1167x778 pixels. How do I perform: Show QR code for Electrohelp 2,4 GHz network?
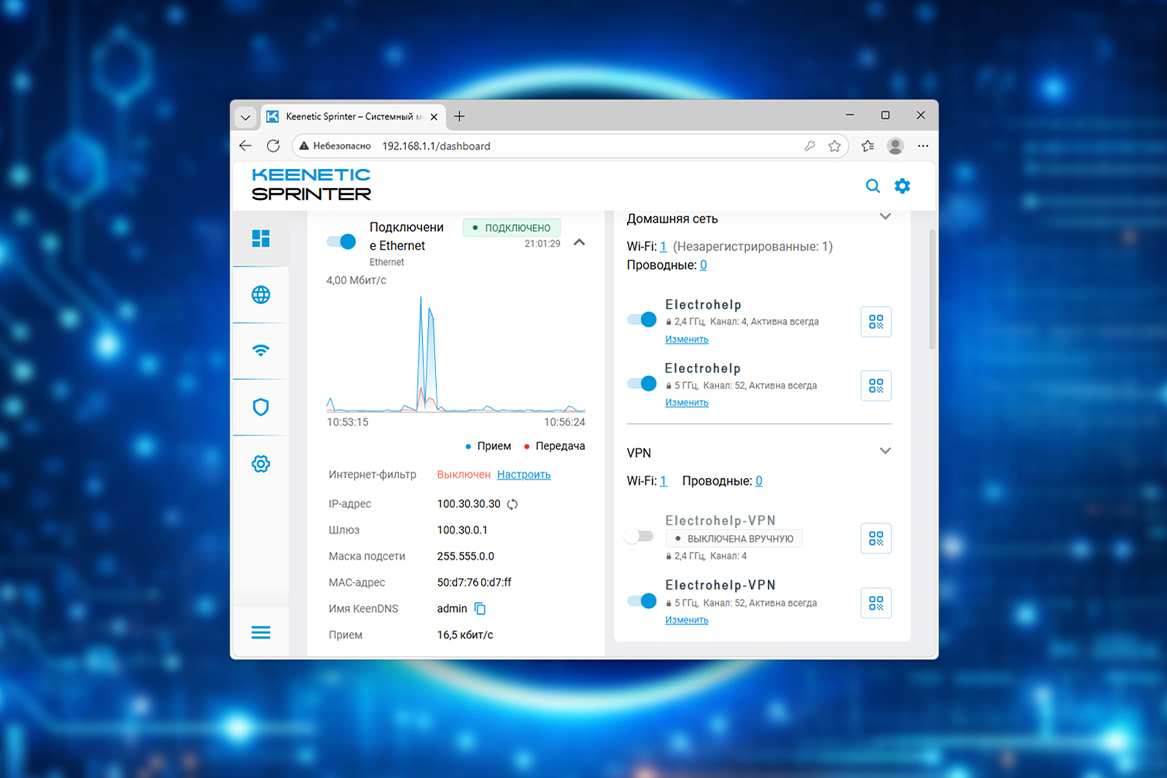tap(876, 322)
